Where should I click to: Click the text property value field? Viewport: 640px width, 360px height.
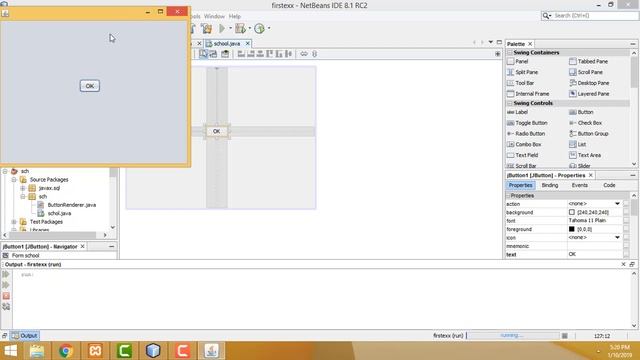[x=595, y=254]
